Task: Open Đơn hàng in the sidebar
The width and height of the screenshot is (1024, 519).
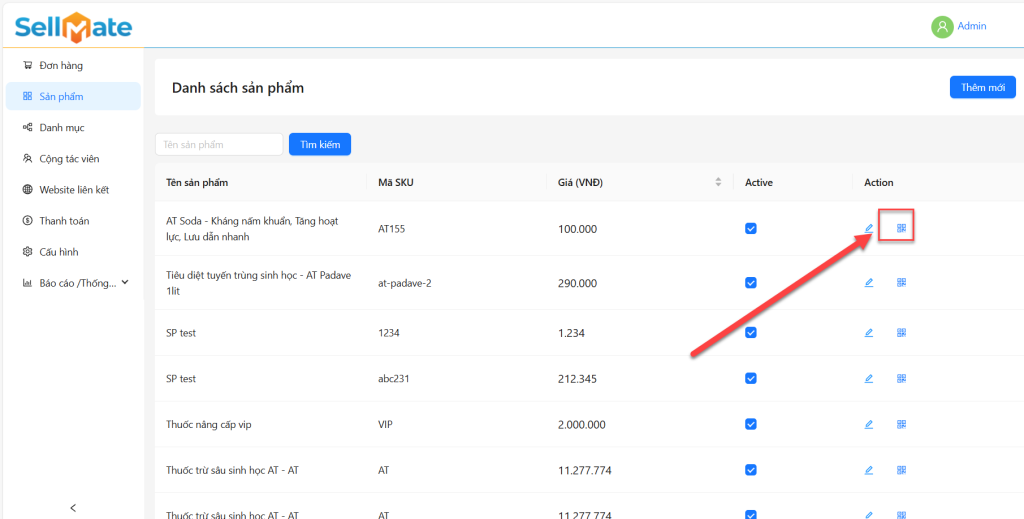Action: (61, 66)
